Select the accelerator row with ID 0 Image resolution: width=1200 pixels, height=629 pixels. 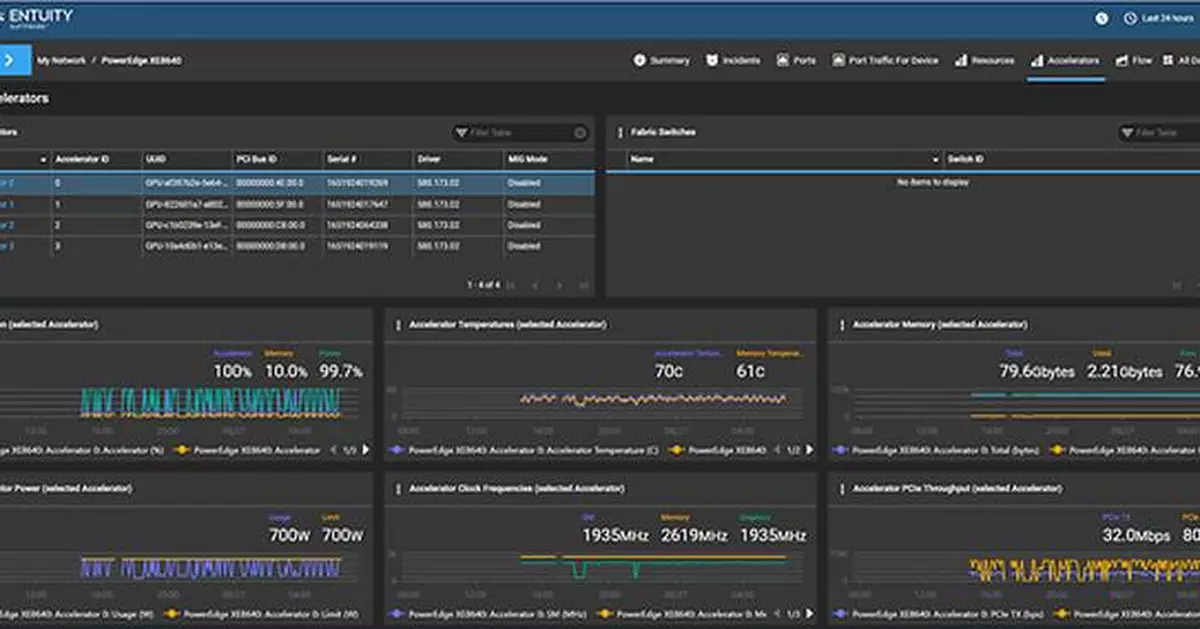click(x=297, y=183)
